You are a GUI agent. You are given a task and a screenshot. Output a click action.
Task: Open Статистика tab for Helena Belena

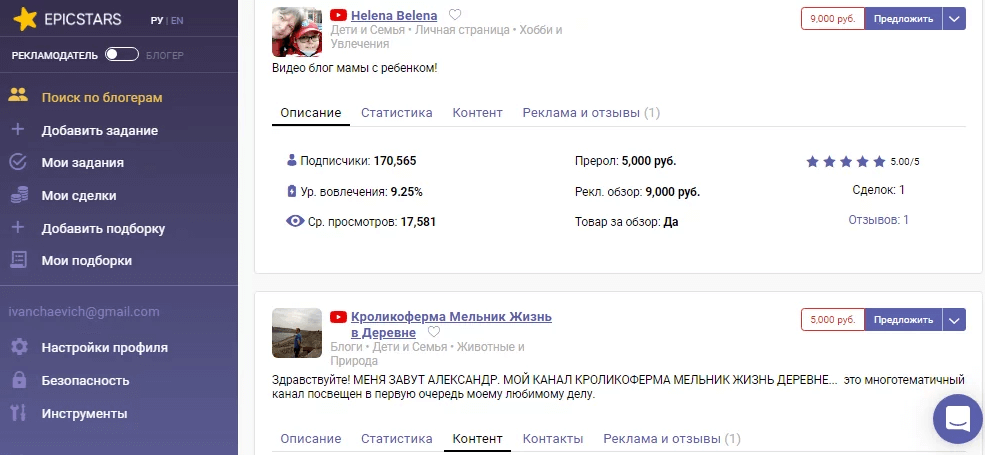coord(396,113)
